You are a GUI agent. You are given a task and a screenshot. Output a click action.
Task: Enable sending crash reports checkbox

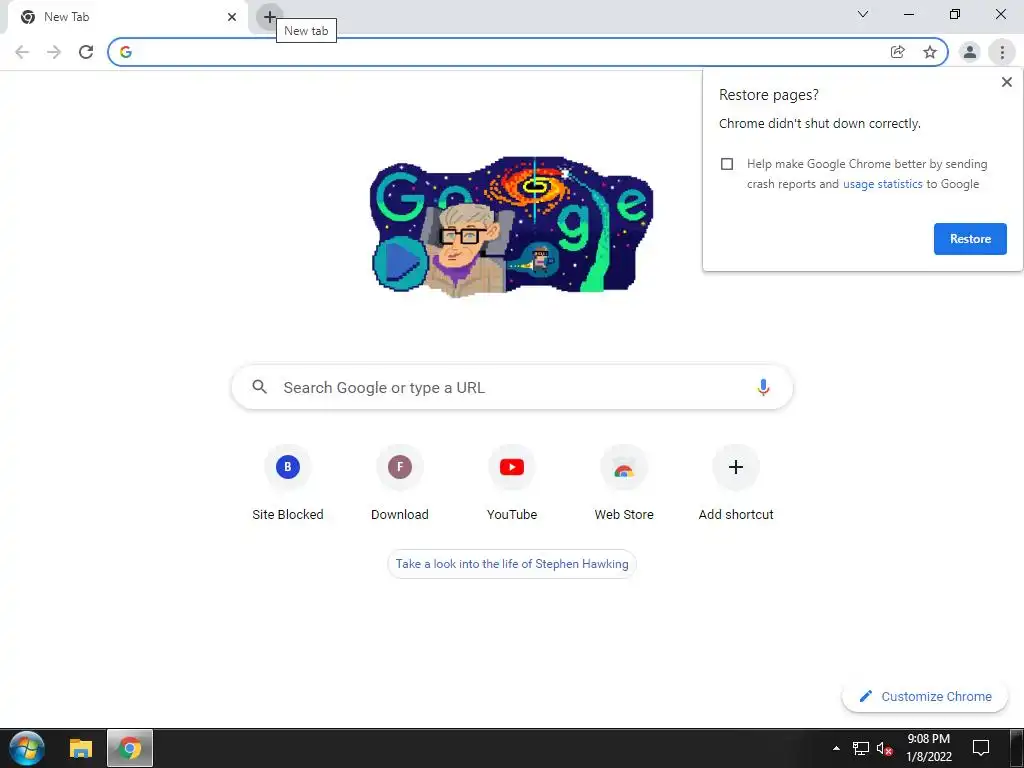coord(727,164)
